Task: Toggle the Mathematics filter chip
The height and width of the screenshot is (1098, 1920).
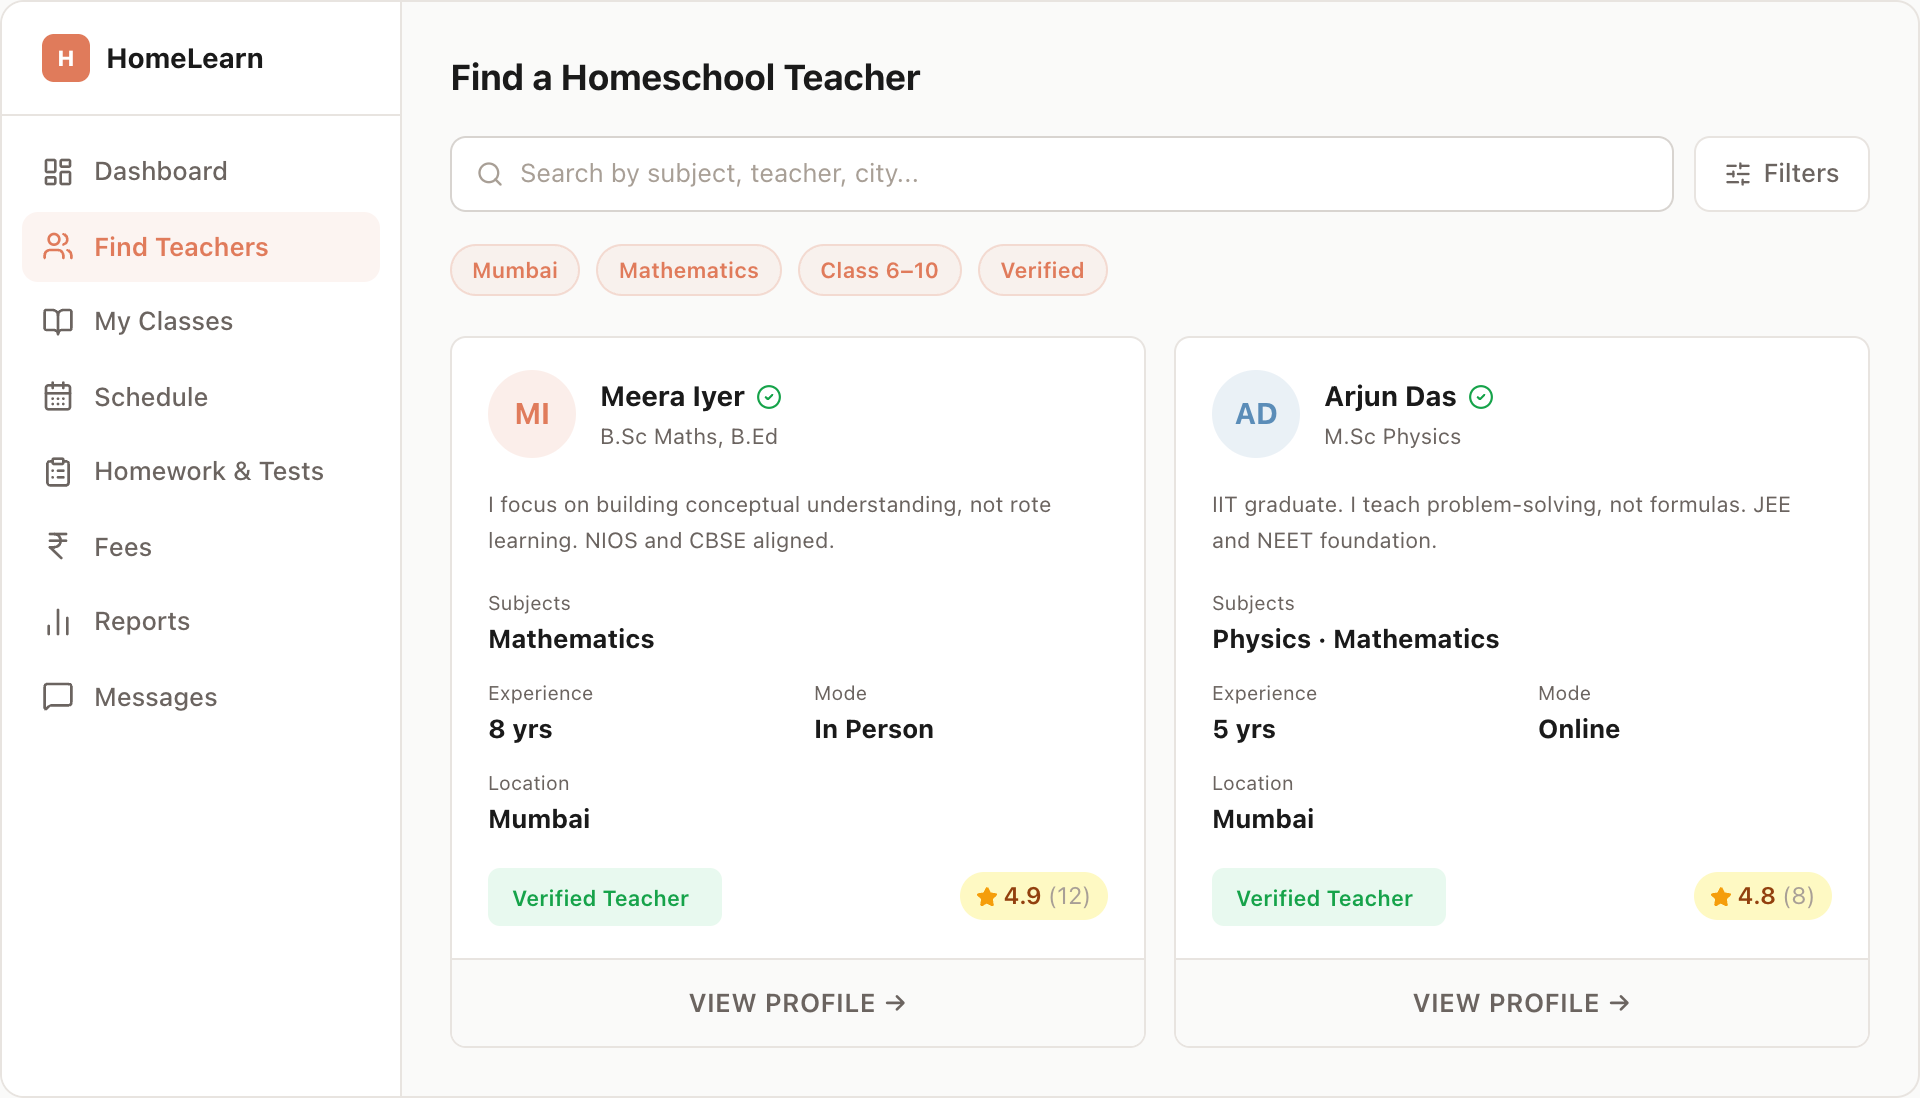Action: (x=688, y=270)
